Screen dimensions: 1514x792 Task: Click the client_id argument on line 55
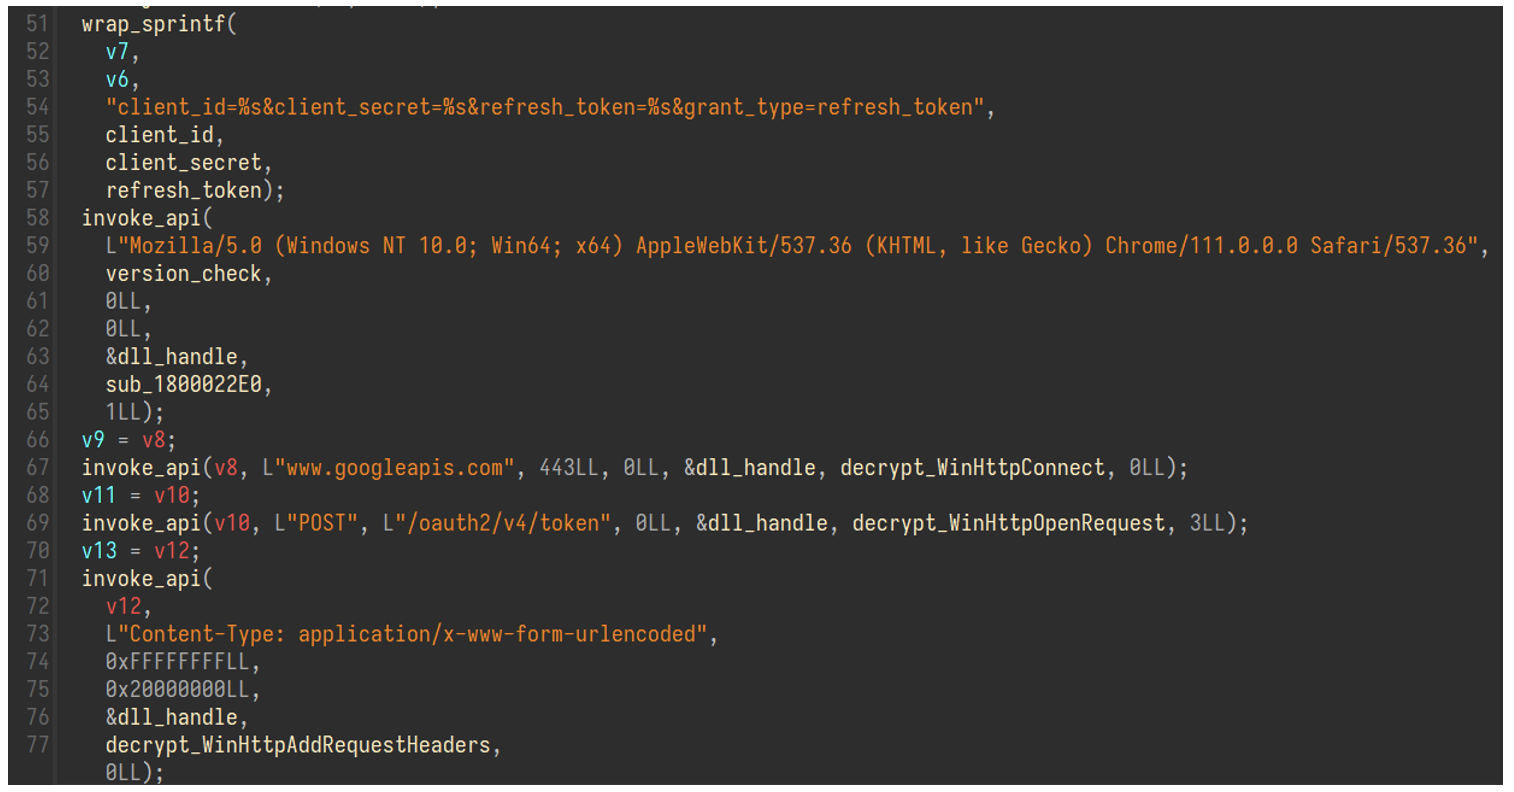click(x=159, y=135)
